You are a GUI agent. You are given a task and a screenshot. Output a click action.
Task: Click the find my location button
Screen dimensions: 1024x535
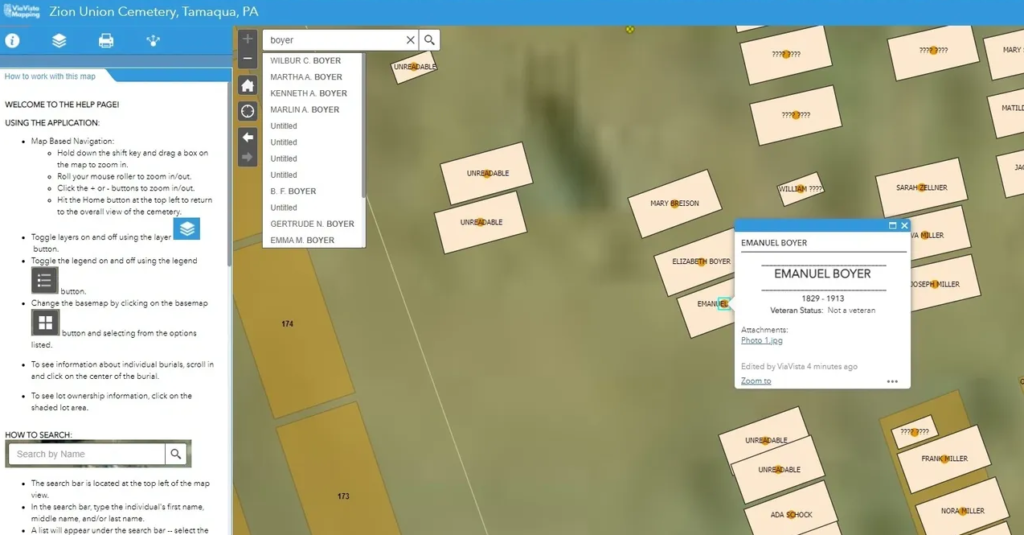click(x=248, y=111)
